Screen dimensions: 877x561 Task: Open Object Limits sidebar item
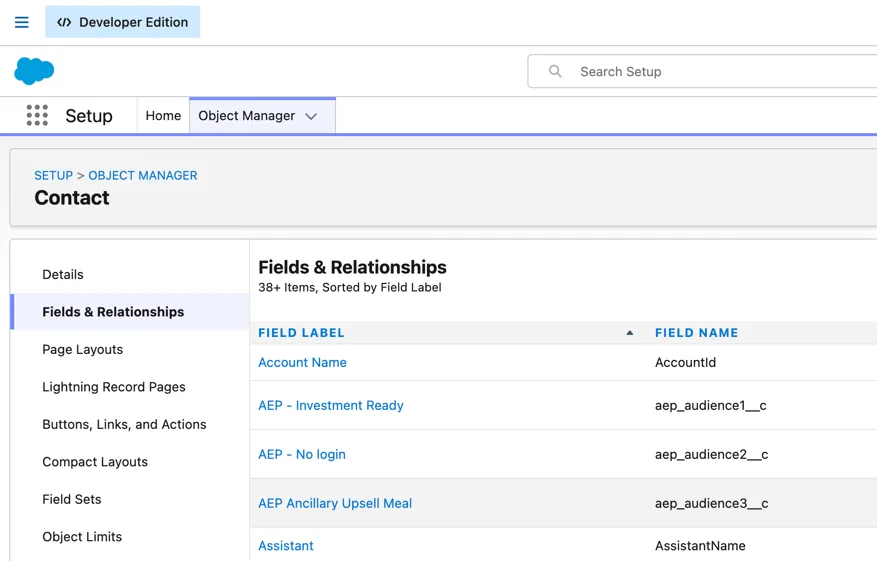tap(82, 537)
